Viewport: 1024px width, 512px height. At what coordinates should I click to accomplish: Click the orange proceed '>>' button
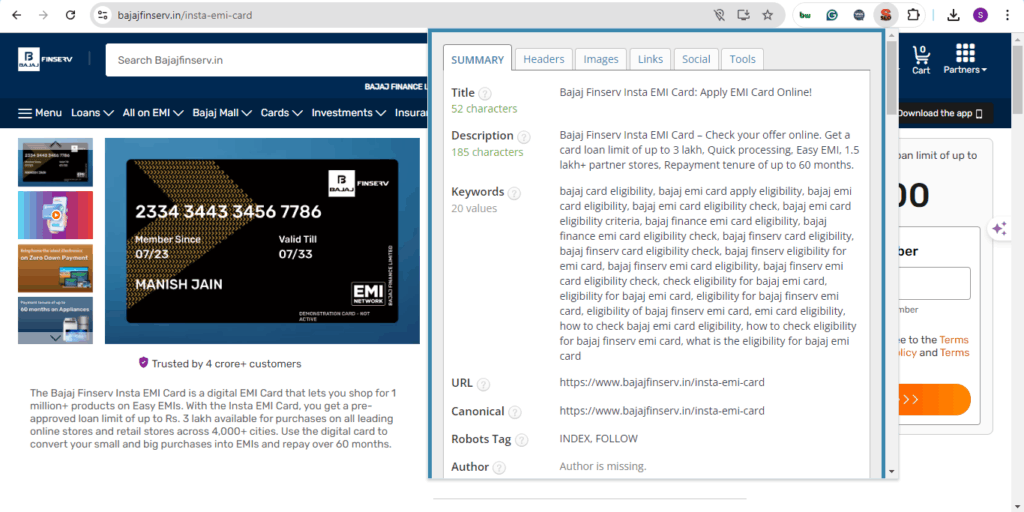coord(934,400)
